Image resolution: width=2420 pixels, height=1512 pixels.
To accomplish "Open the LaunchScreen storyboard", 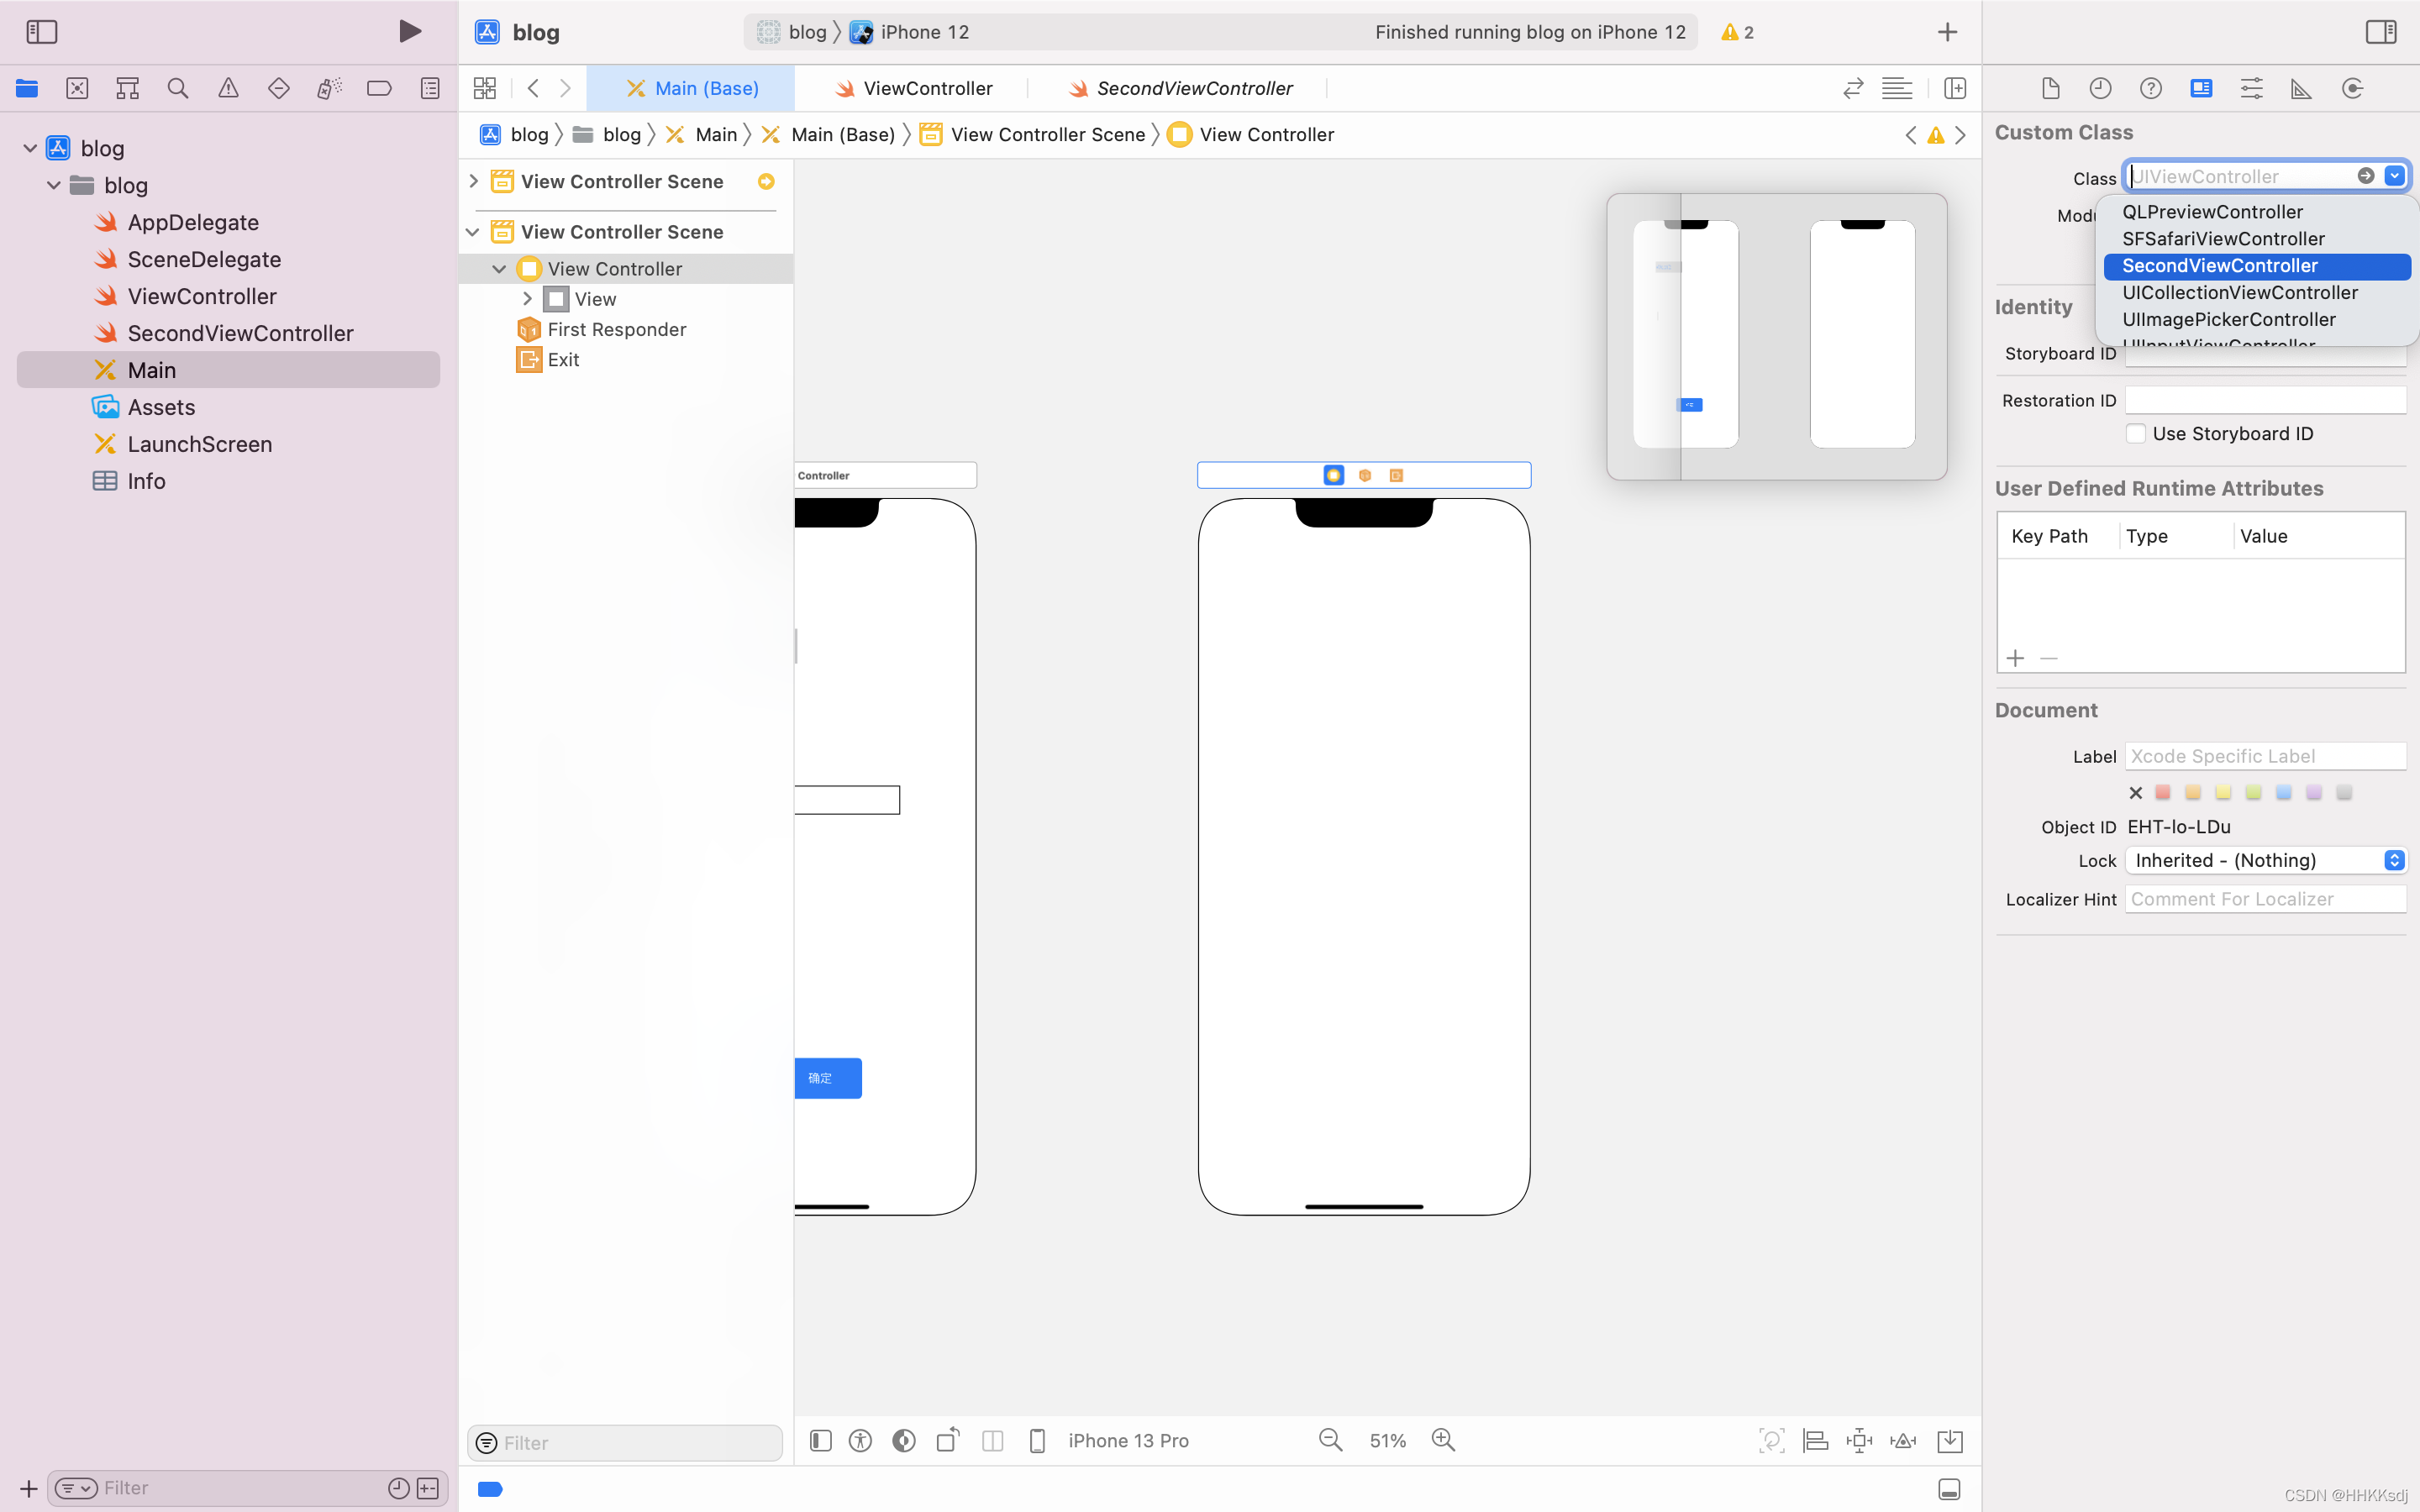I will click(199, 444).
